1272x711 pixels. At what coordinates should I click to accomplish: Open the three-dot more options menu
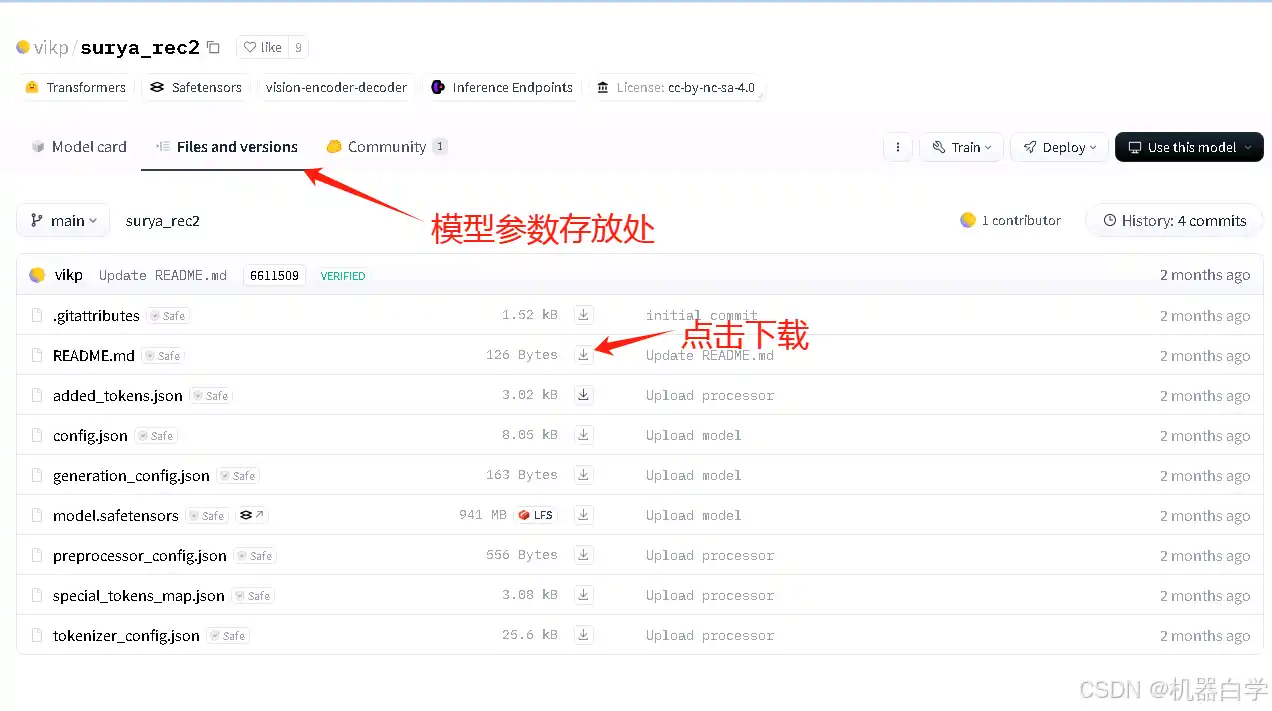tap(898, 147)
